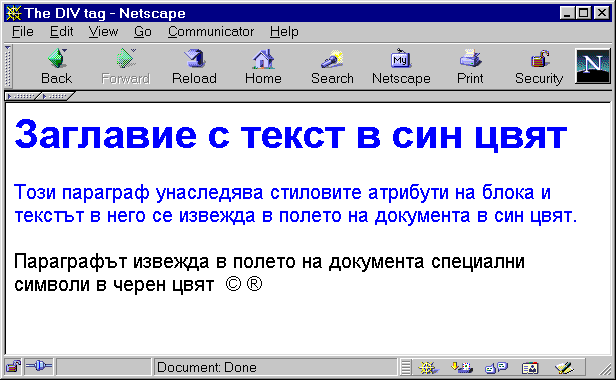Click the Forward toolbar button
Image resolution: width=616 pixels, height=380 pixels.
125,66
